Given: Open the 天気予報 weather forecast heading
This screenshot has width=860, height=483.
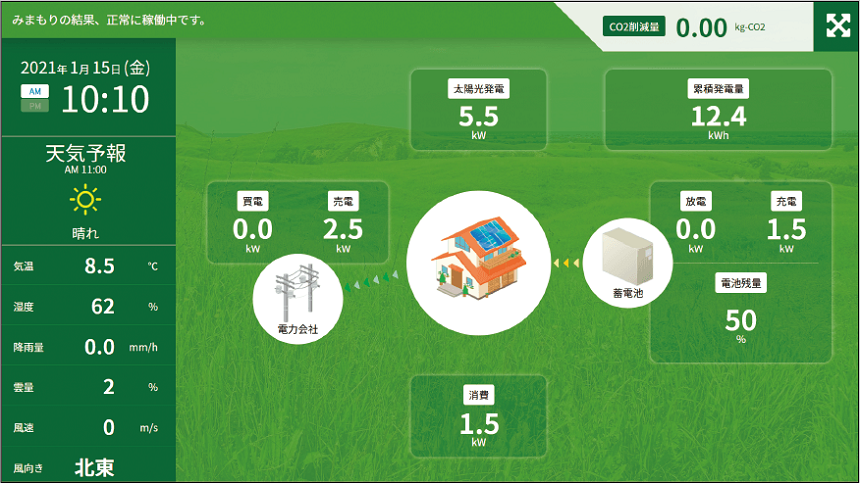Looking at the screenshot, I should [x=86, y=154].
